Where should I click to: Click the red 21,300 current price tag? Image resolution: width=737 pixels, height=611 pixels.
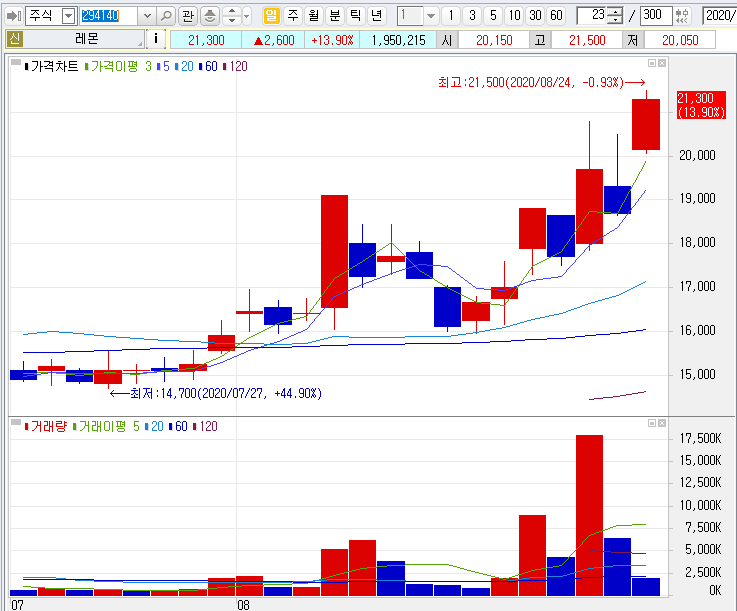(x=701, y=105)
